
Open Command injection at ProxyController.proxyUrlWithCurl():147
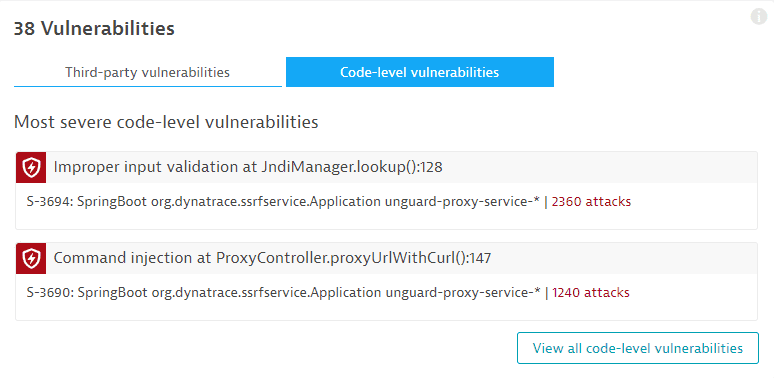click(x=272, y=258)
